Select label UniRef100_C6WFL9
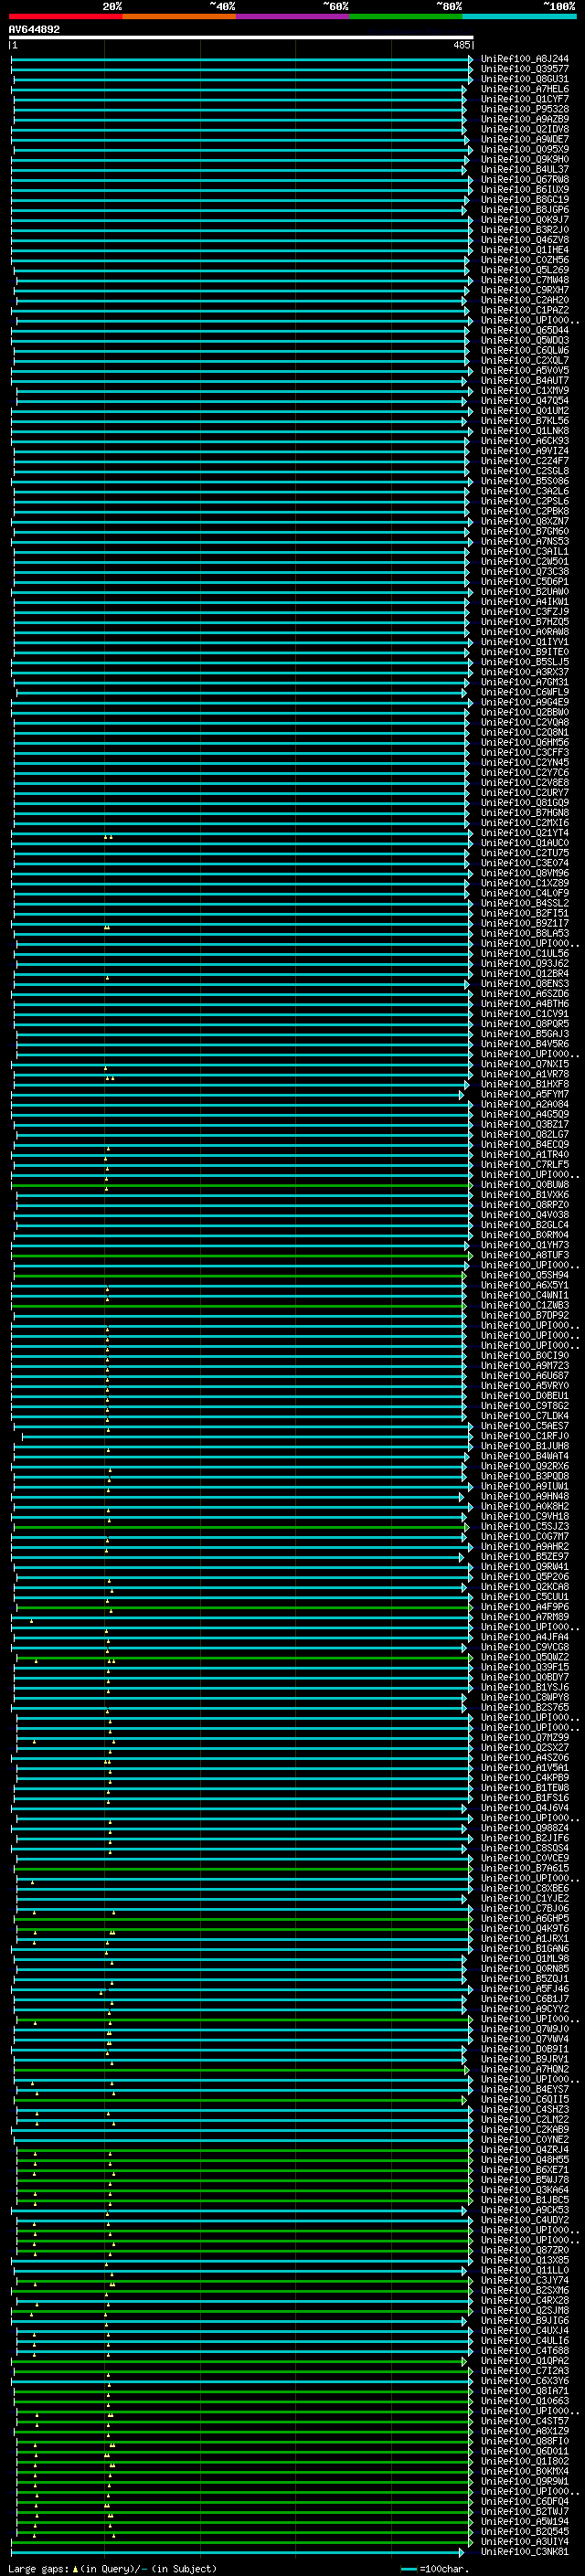Viewport: 585px width, 2576px height. coord(524,692)
